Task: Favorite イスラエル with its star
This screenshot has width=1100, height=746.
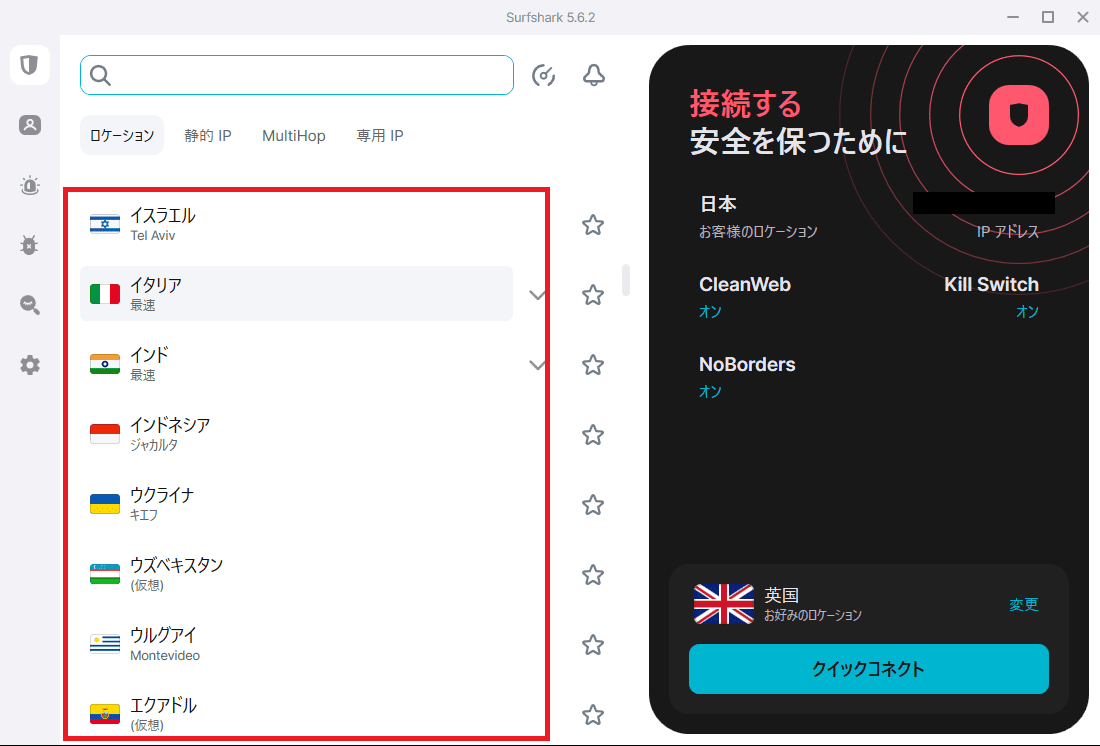Action: coord(593,225)
